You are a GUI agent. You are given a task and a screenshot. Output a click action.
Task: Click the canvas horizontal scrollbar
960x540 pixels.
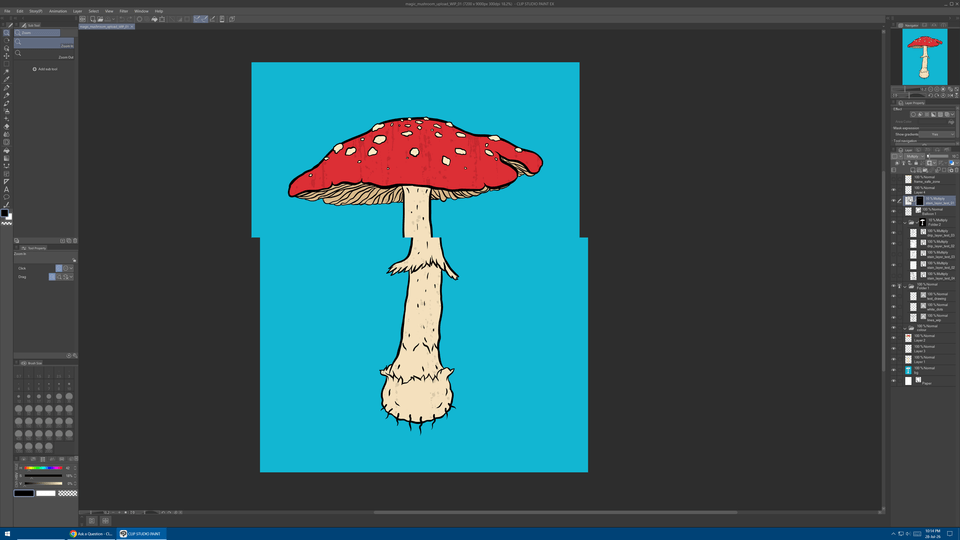point(555,512)
